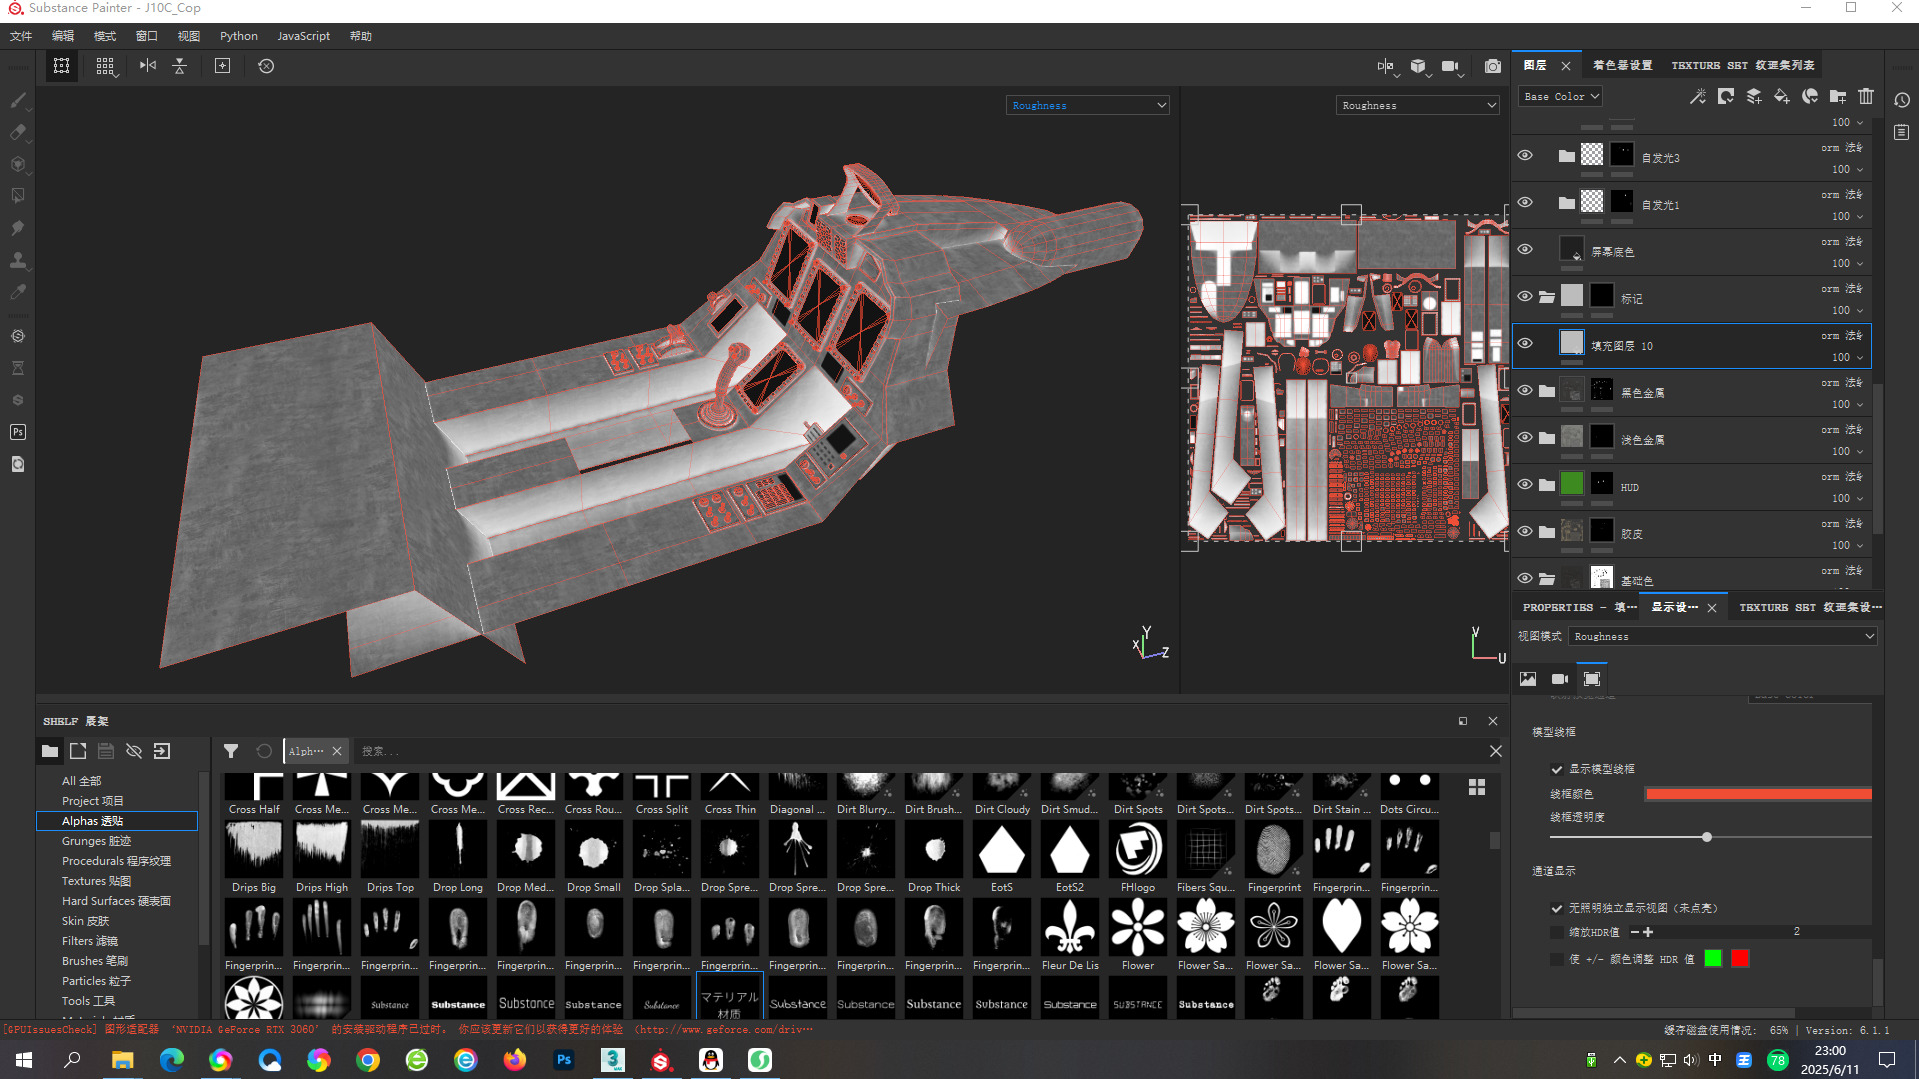This screenshot has height=1079, width=1919.
Task: Click the red 线框颜色 color swatch
Action: (x=1758, y=794)
